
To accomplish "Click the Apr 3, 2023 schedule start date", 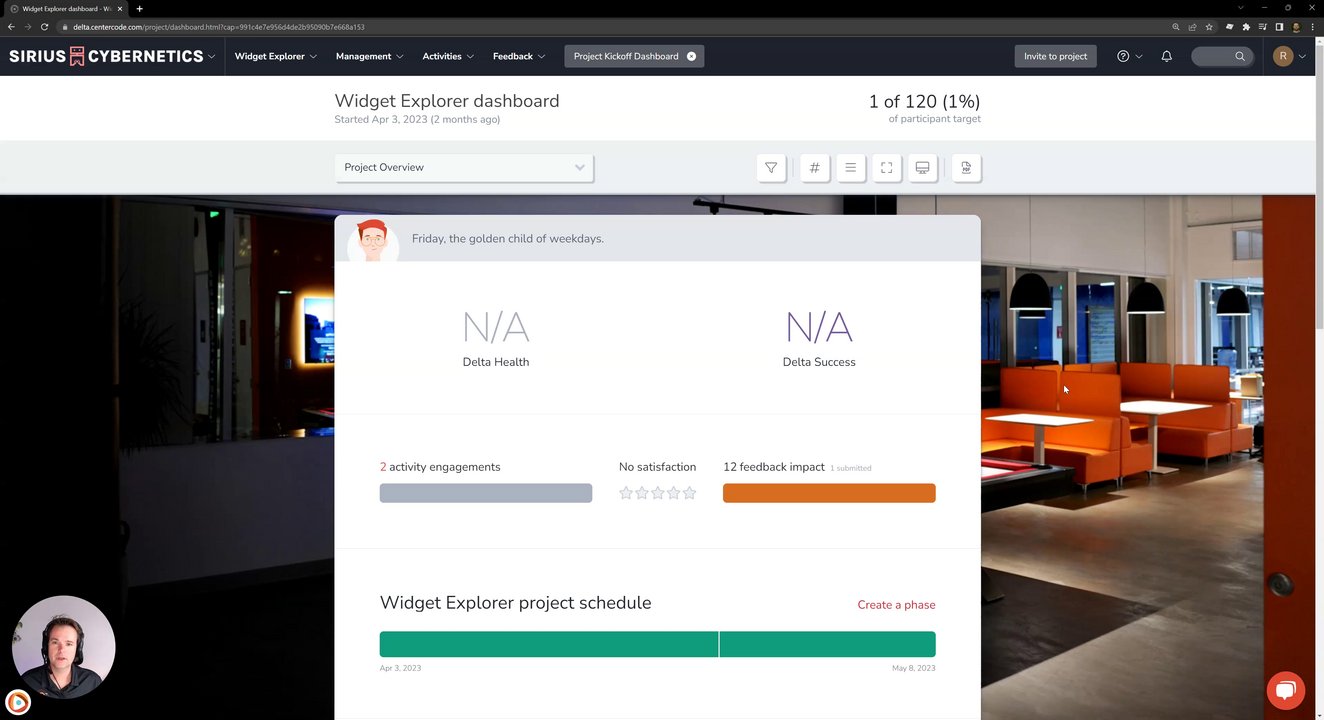I will pos(400,668).
